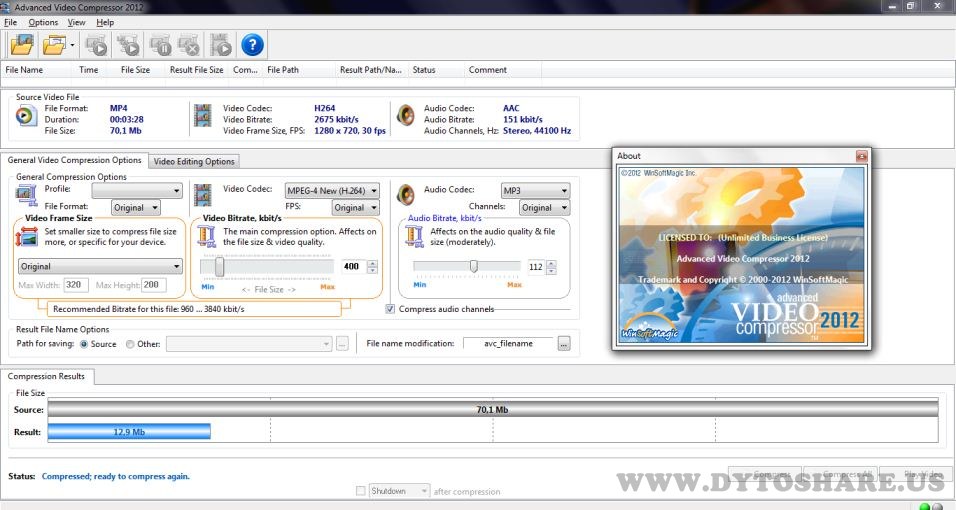
Task: Click the play video filmstrip toolbar icon
Action: click(x=221, y=45)
